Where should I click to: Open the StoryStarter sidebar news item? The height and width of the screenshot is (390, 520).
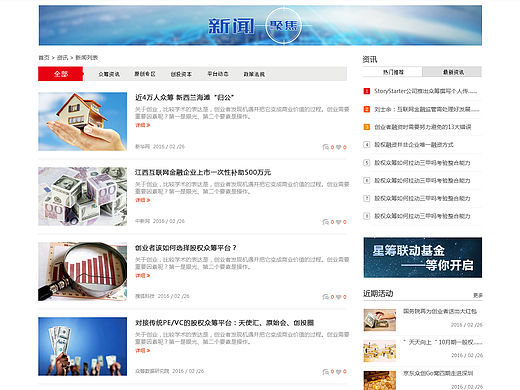point(426,91)
